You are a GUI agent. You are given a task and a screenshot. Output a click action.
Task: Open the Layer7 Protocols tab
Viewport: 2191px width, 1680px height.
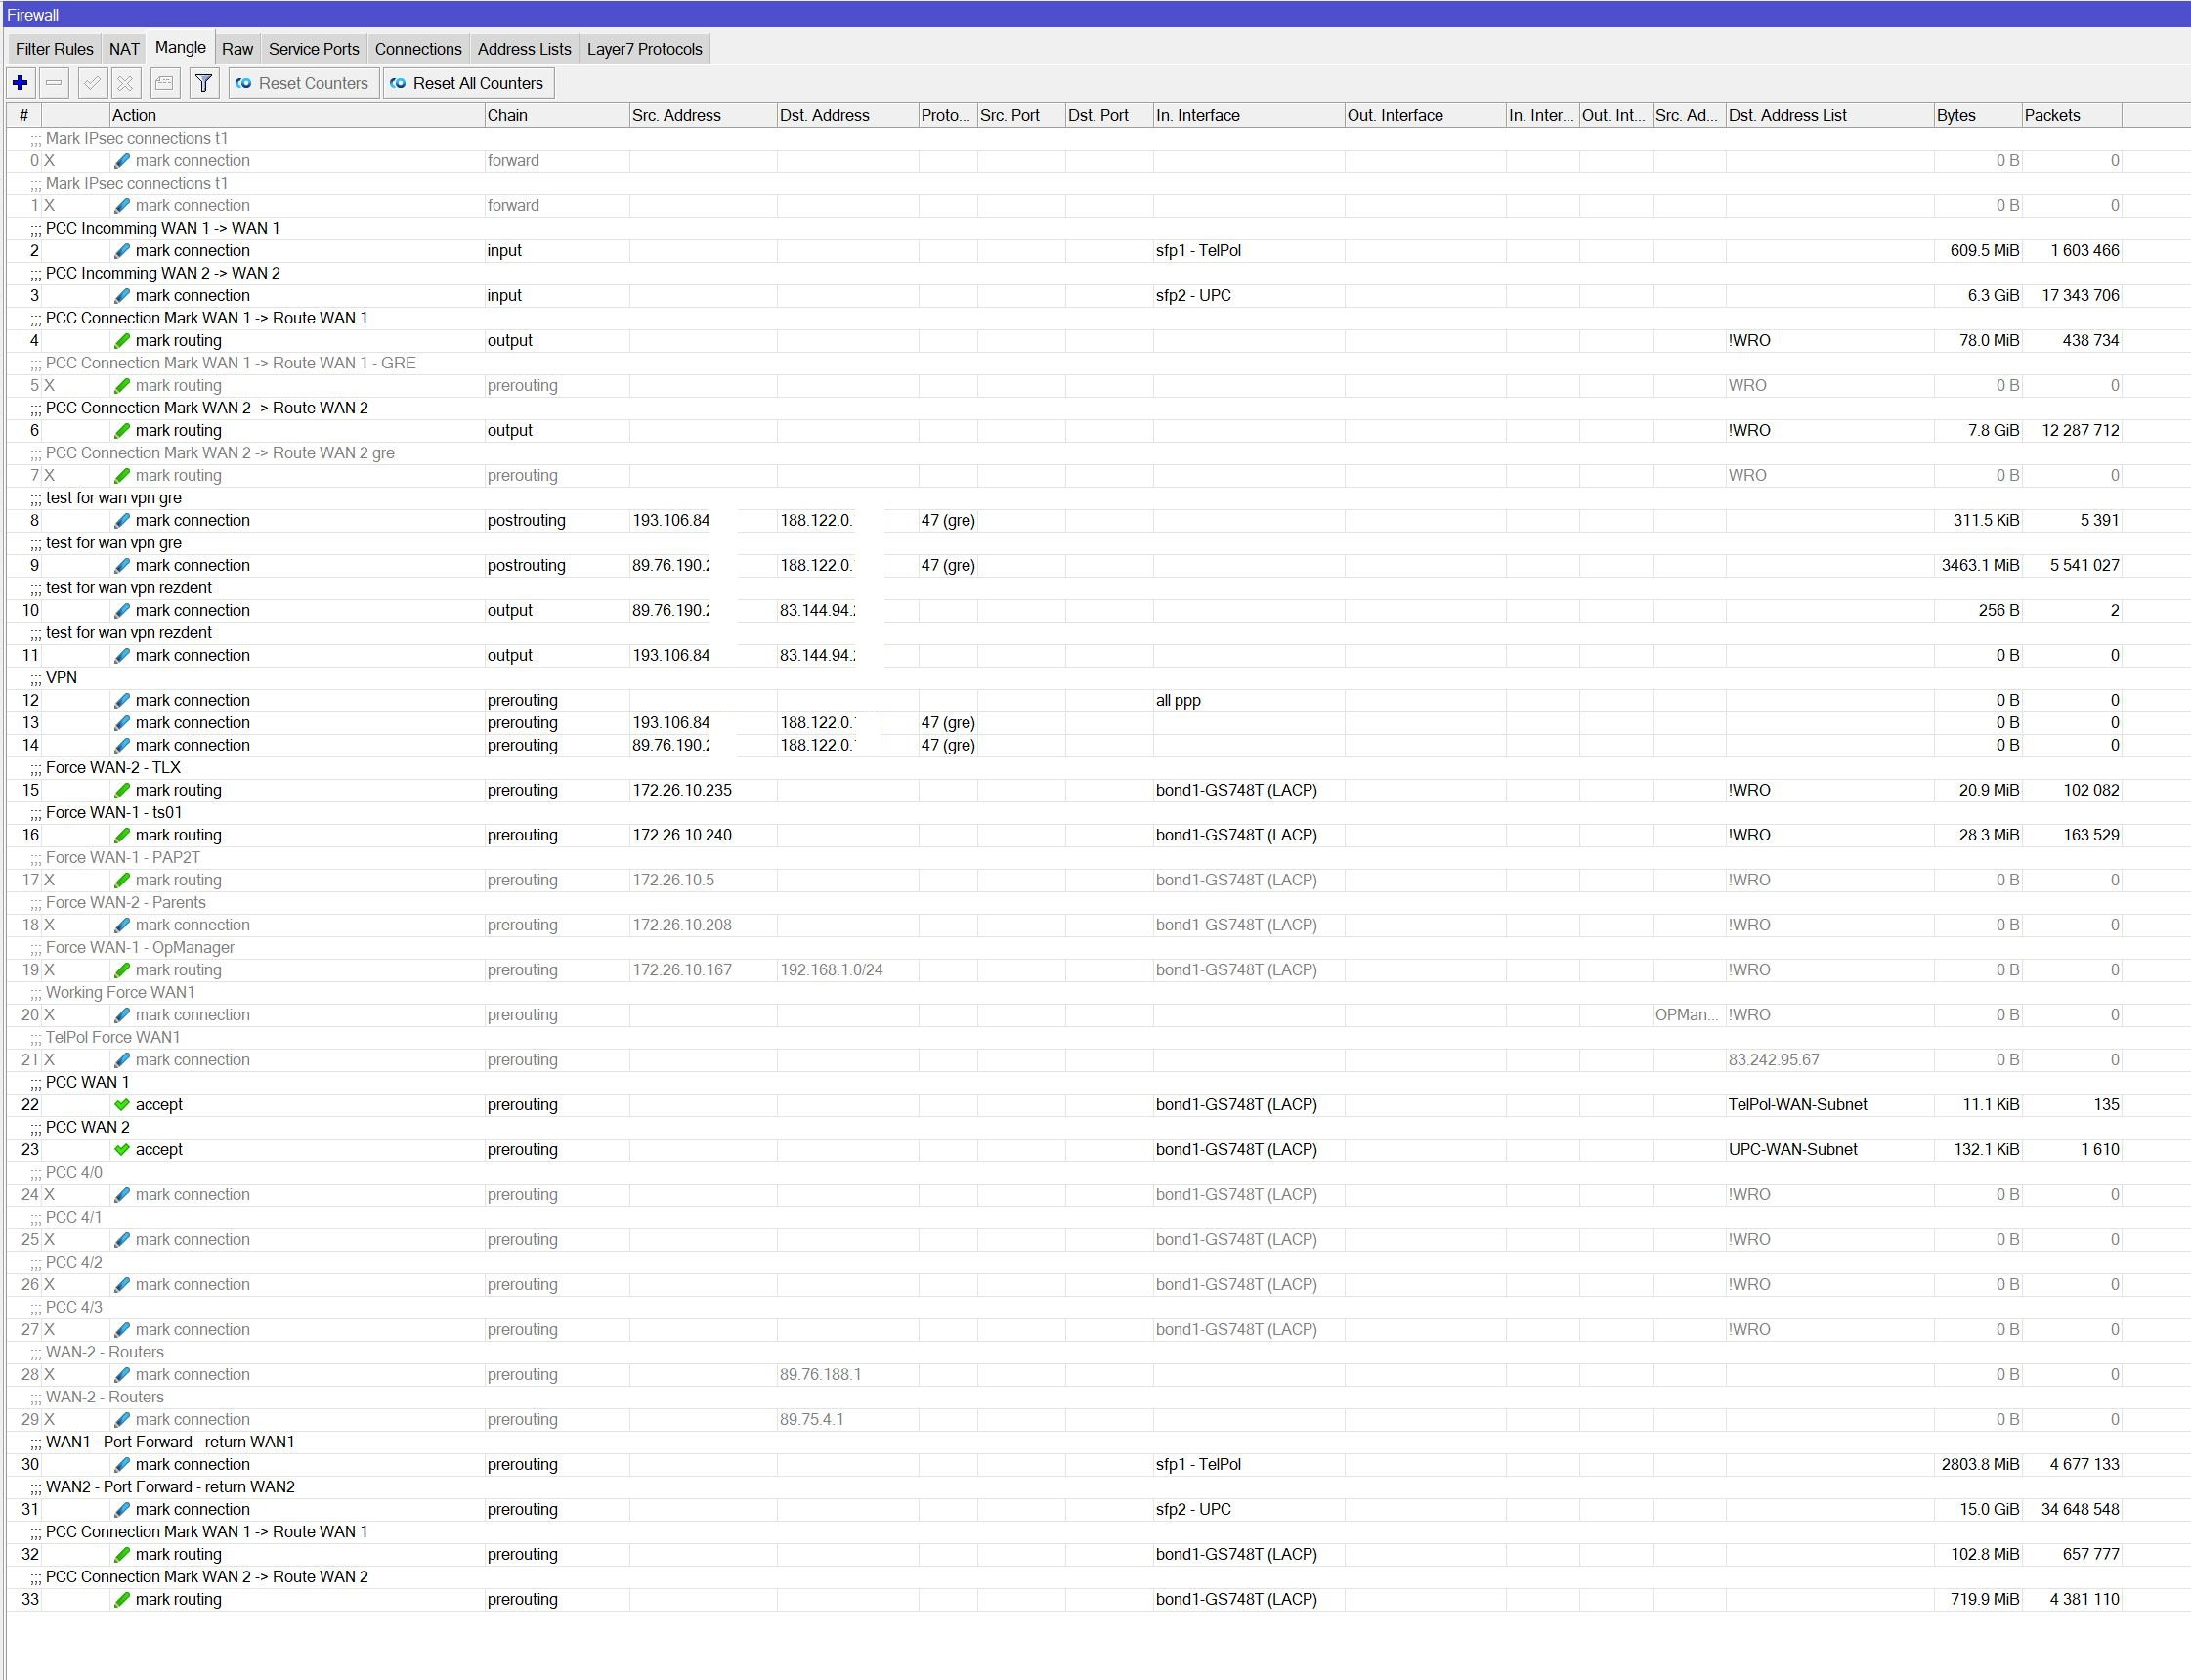pyautogui.click(x=644, y=49)
